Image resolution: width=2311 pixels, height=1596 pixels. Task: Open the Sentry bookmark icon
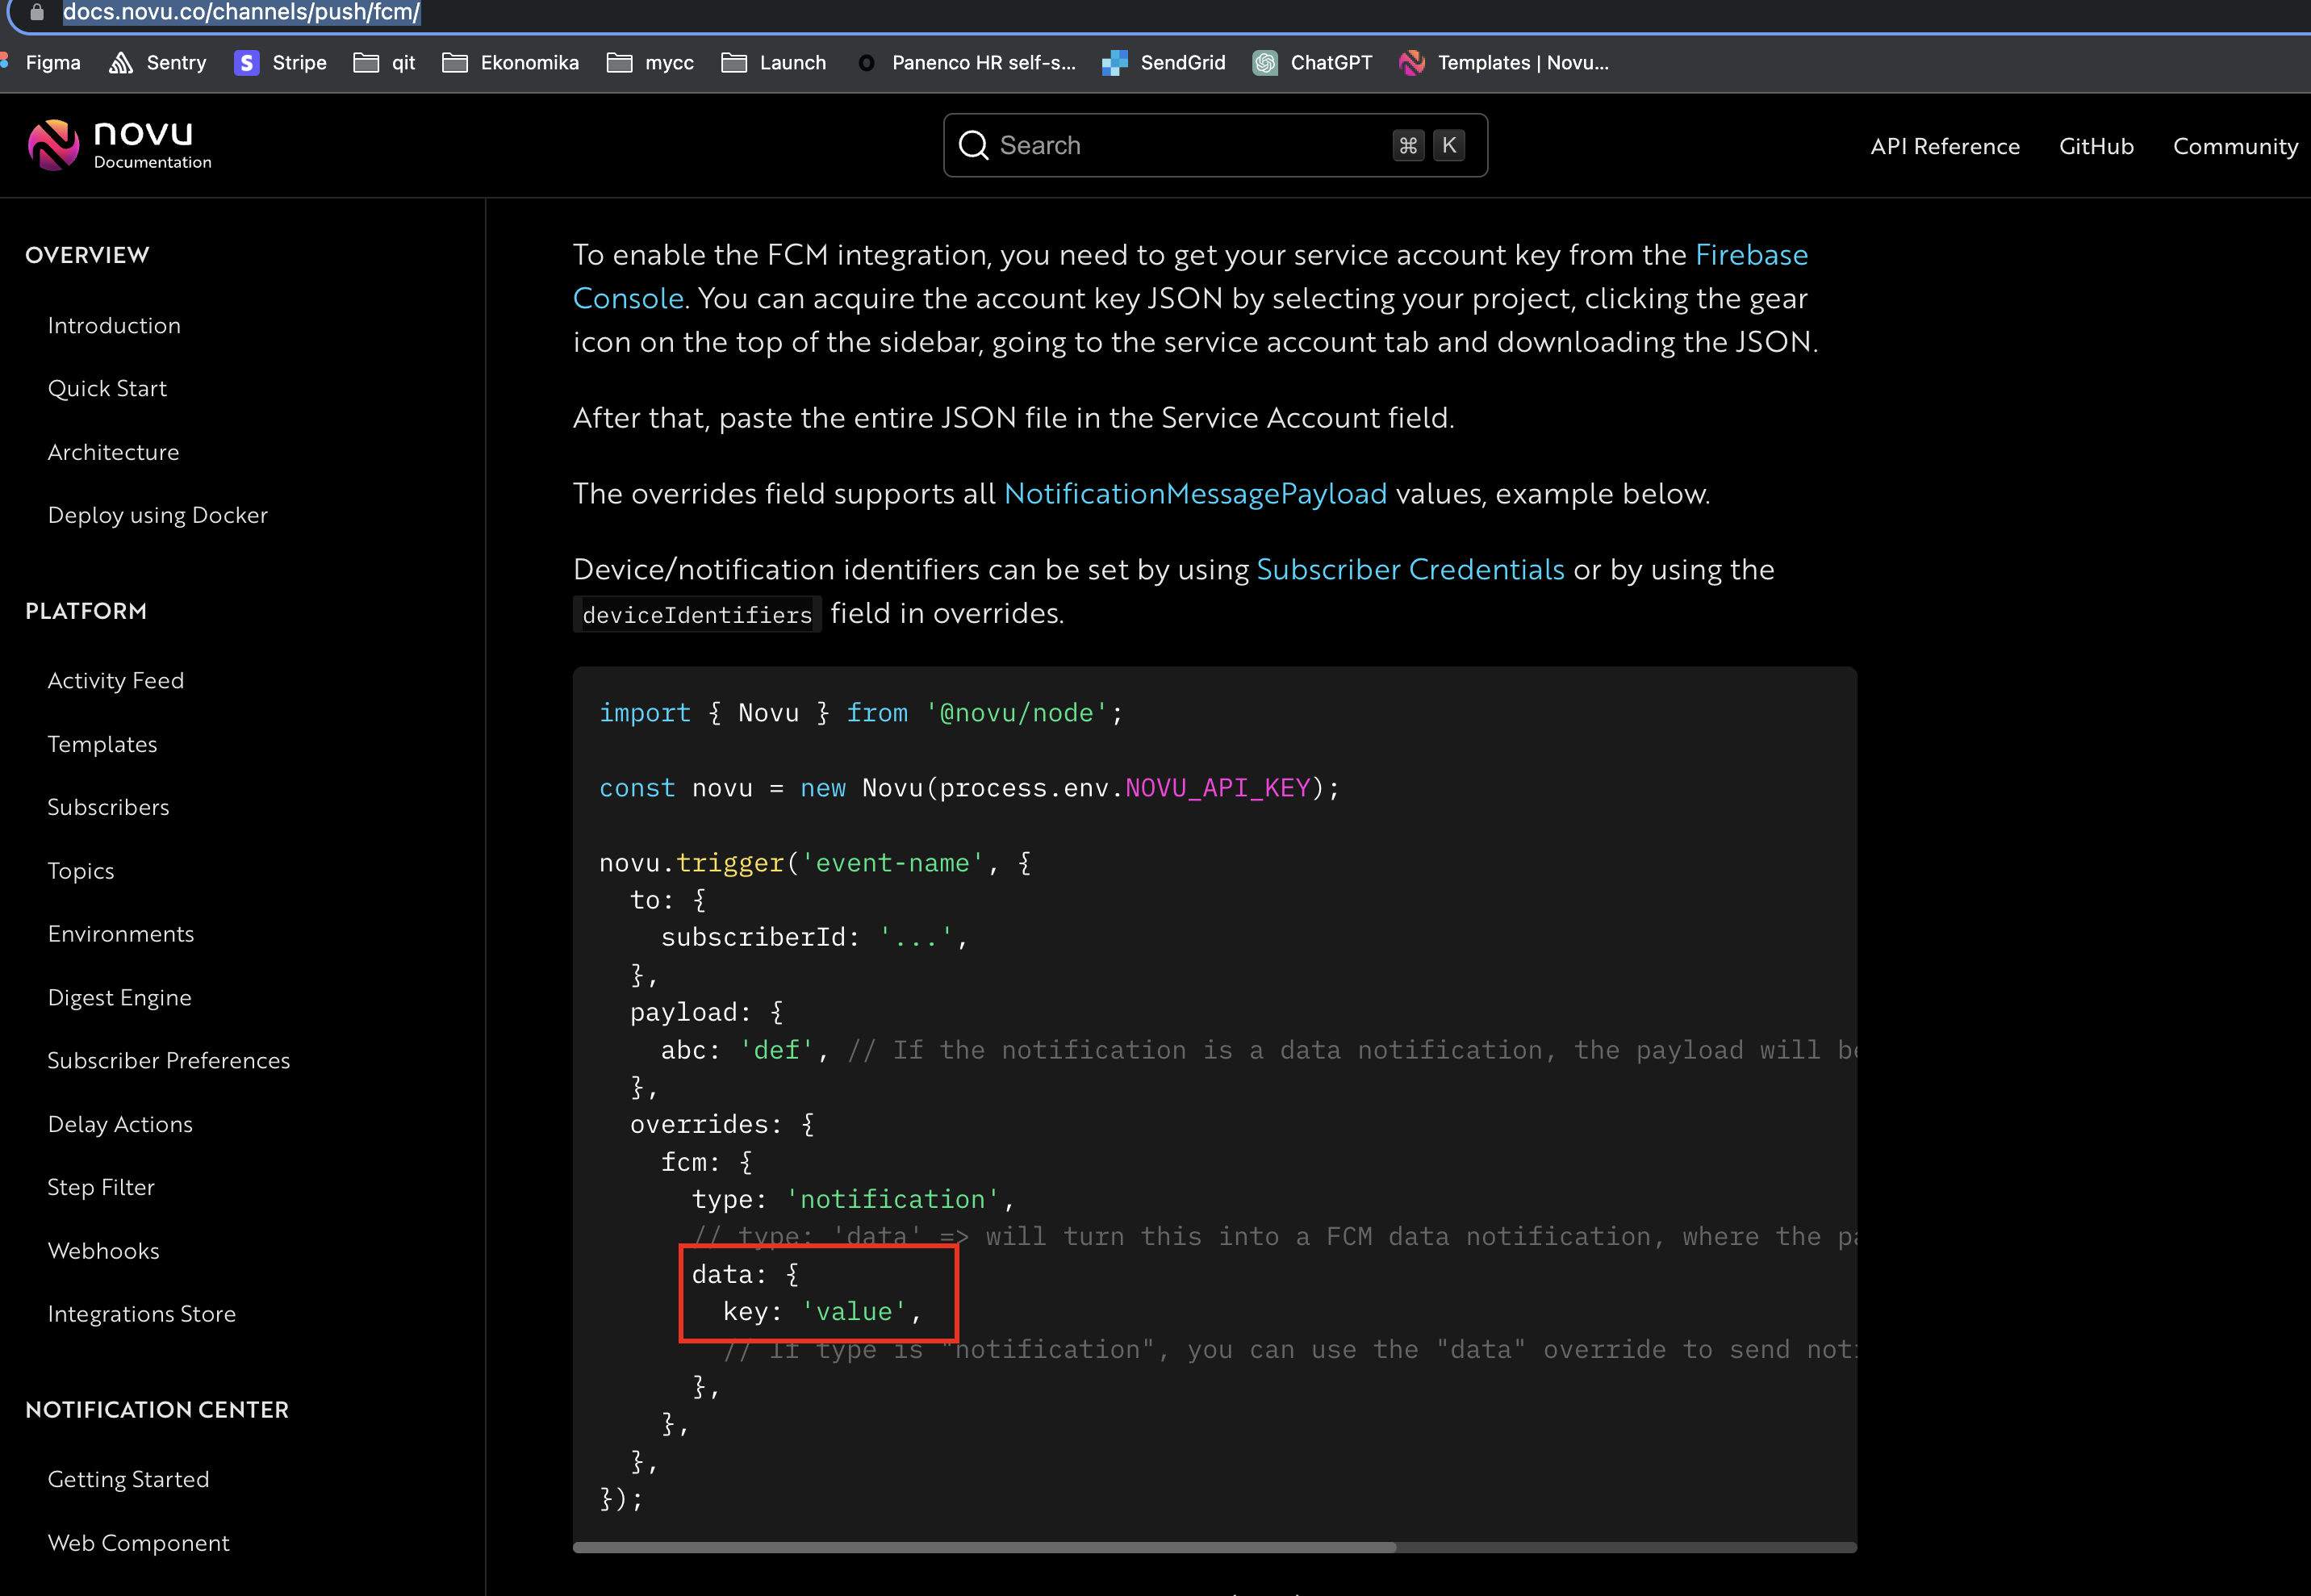pos(121,63)
